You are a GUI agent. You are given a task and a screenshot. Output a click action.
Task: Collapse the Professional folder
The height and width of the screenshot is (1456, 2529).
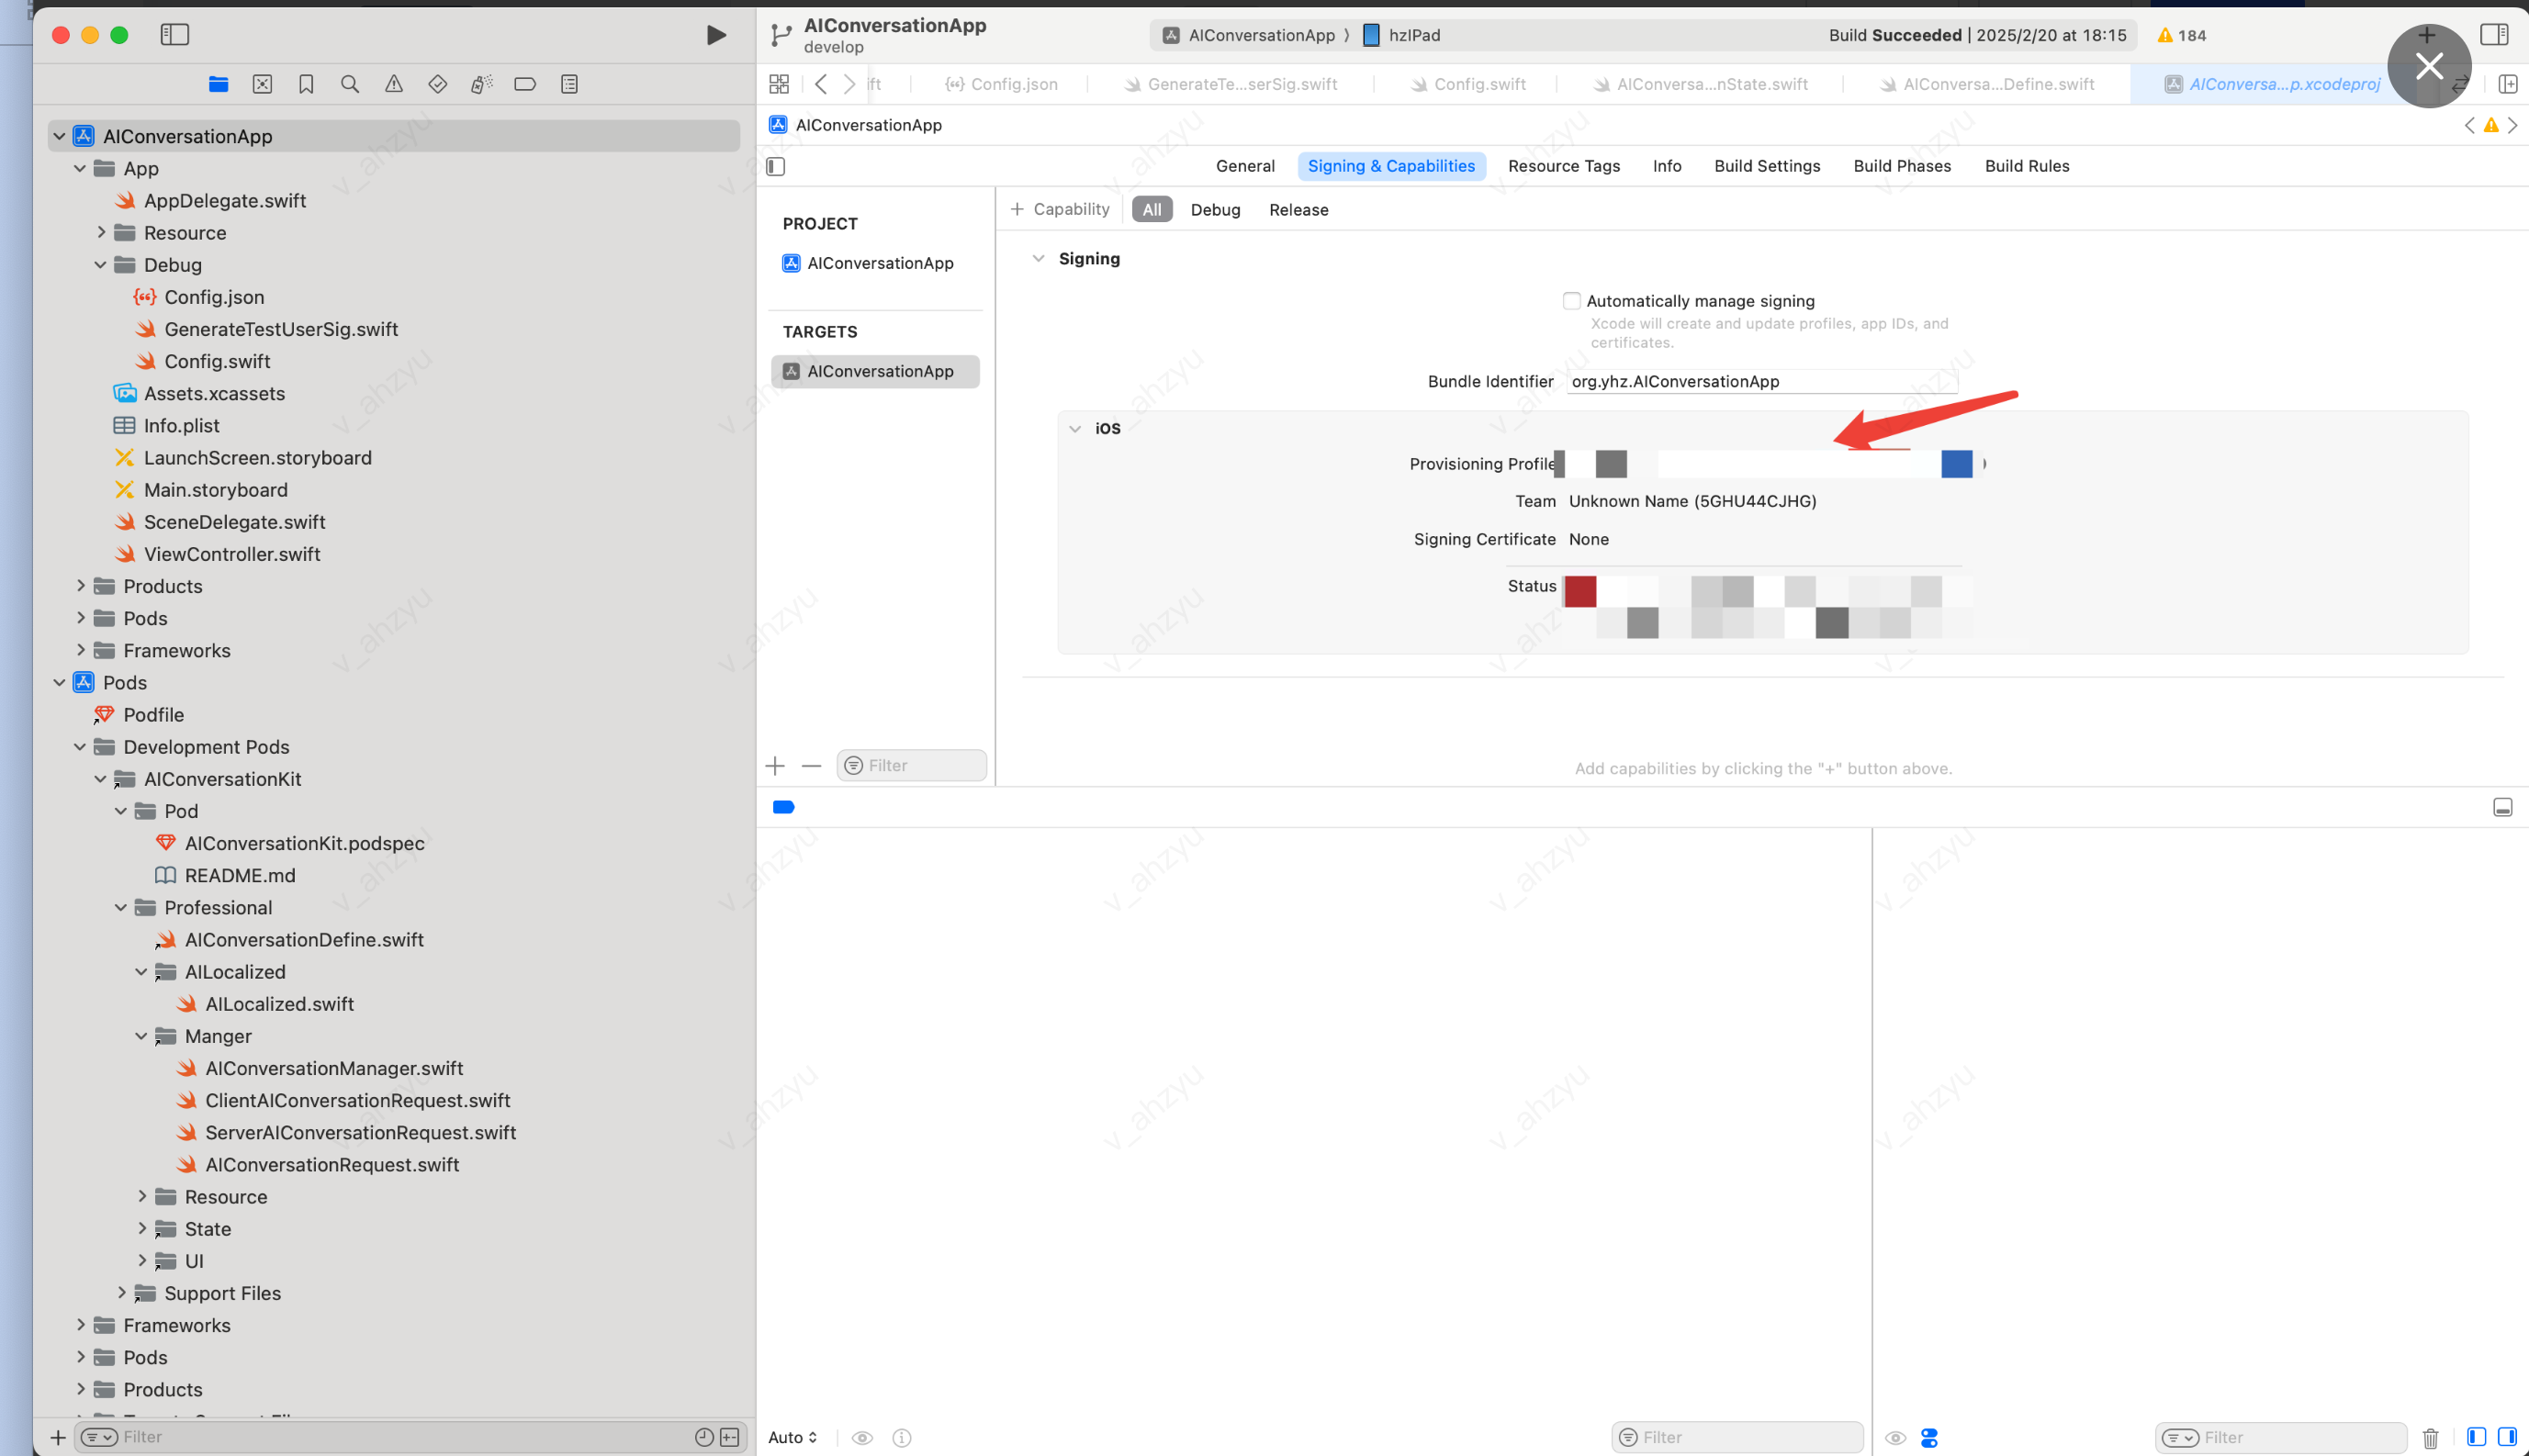(121, 908)
